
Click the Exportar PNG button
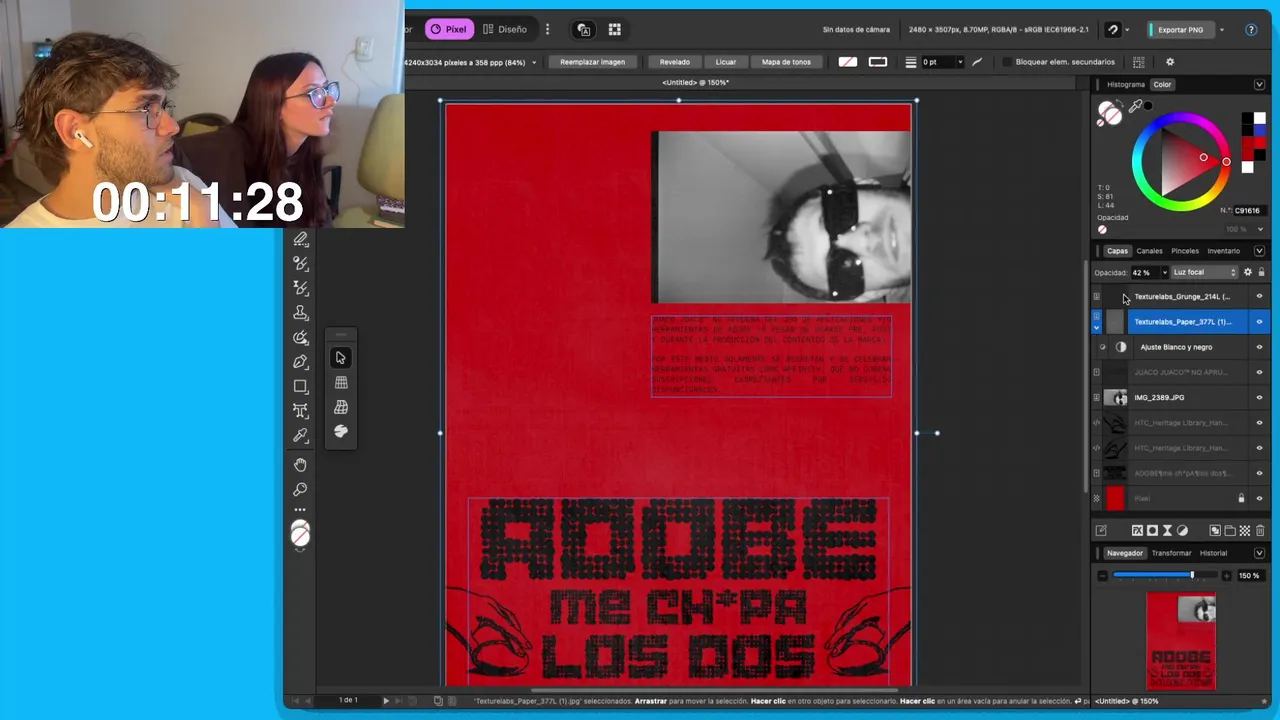pos(1180,30)
